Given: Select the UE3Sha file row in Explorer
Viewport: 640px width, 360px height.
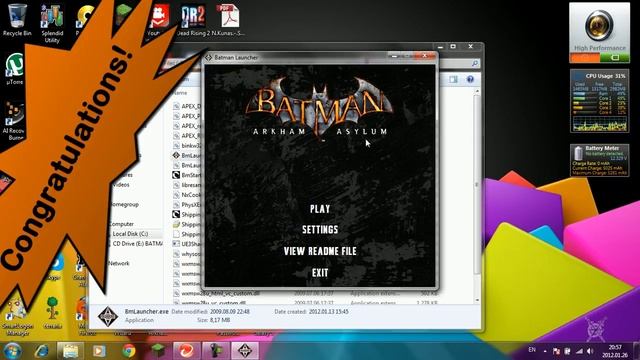Looking at the screenshot, I should (x=187, y=244).
